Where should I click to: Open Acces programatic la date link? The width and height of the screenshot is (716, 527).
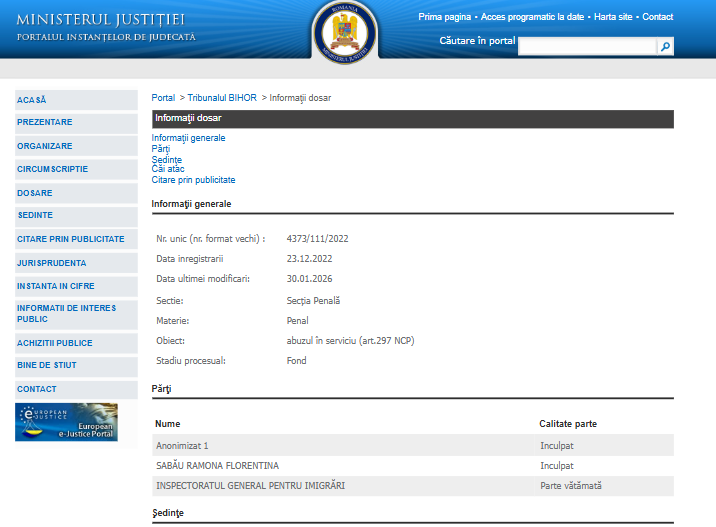coord(532,17)
